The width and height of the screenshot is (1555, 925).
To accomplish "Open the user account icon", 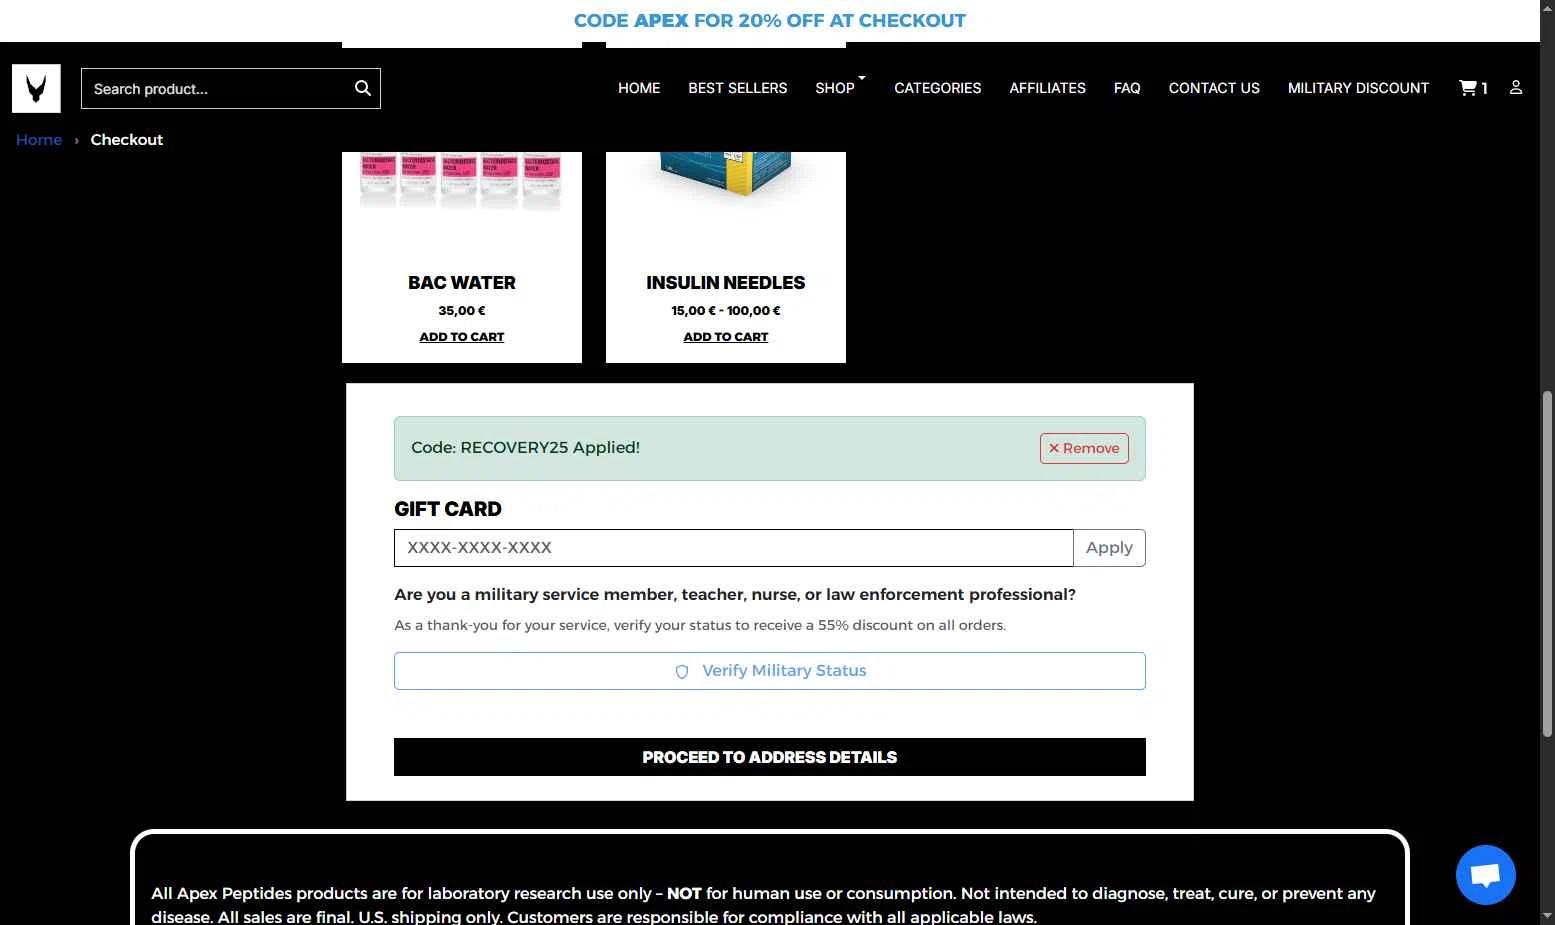I will point(1516,88).
